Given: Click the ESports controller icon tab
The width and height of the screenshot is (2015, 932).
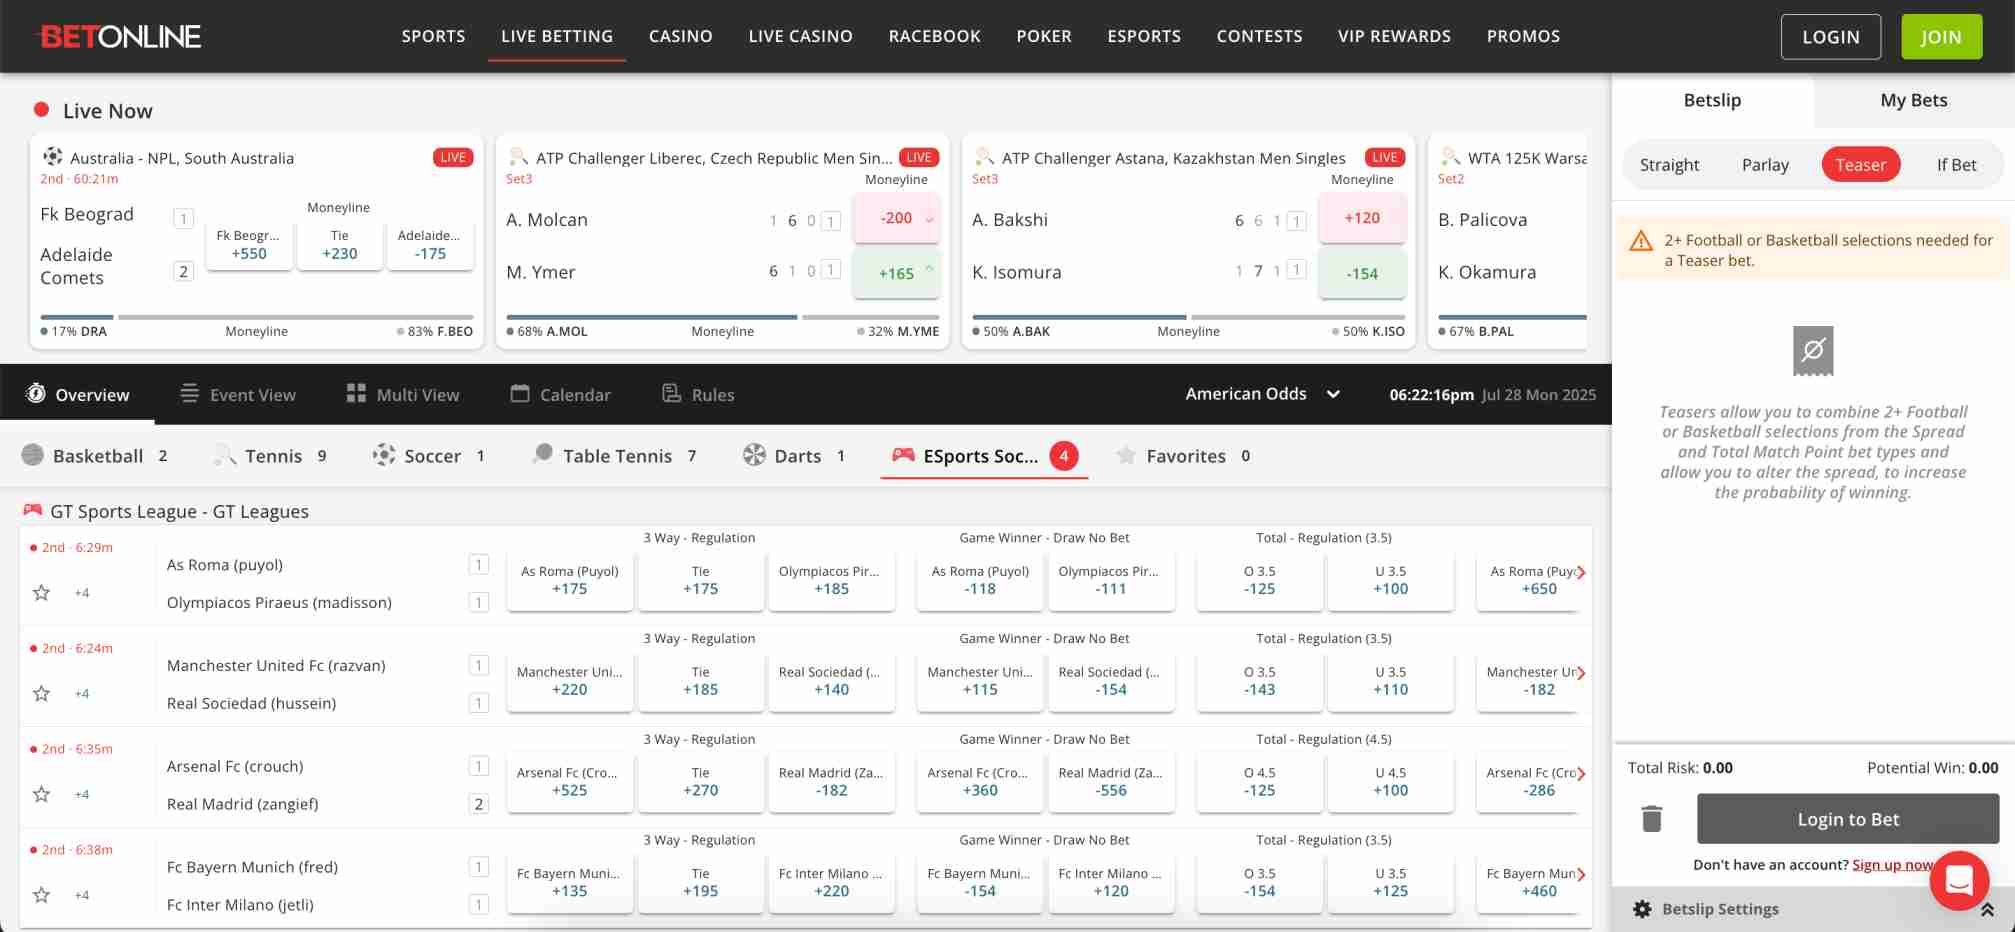Looking at the screenshot, I should pos(903,455).
